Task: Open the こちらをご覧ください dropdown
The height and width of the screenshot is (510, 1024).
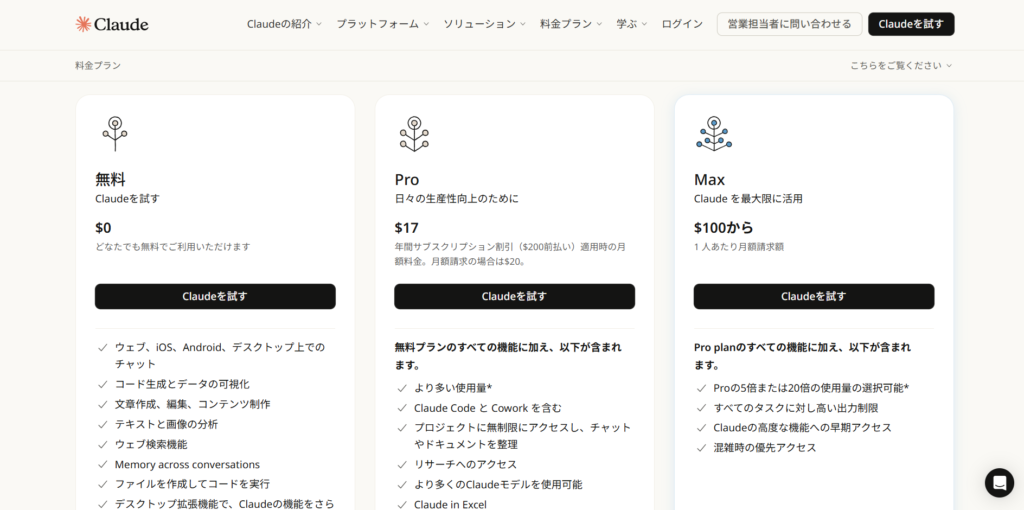Action: (901, 65)
